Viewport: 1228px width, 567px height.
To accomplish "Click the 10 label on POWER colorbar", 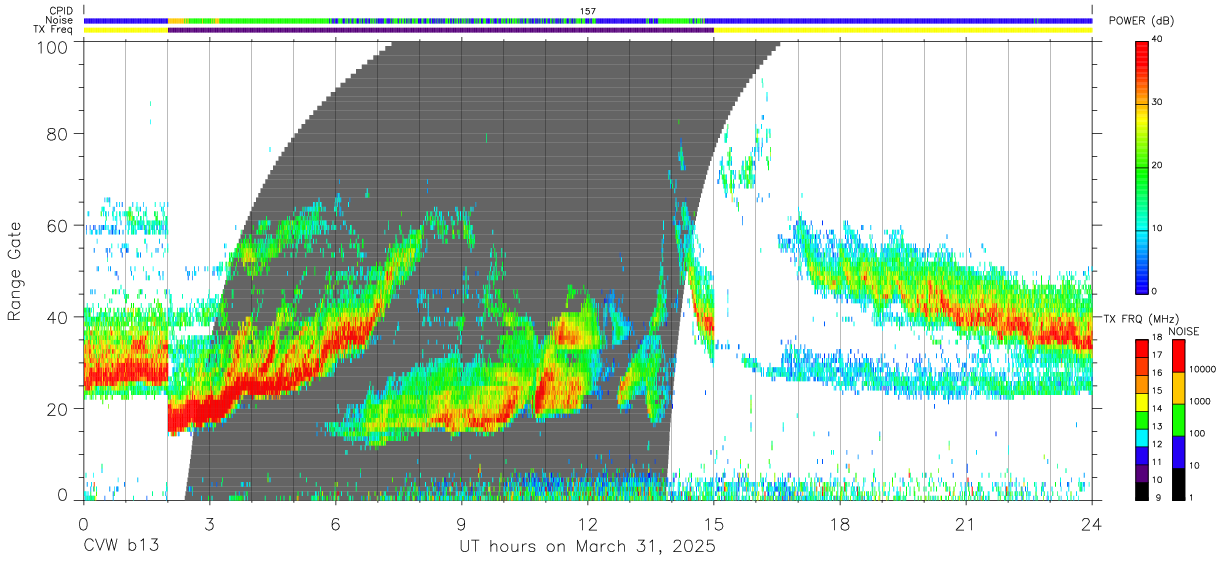I will [1159, 228].
